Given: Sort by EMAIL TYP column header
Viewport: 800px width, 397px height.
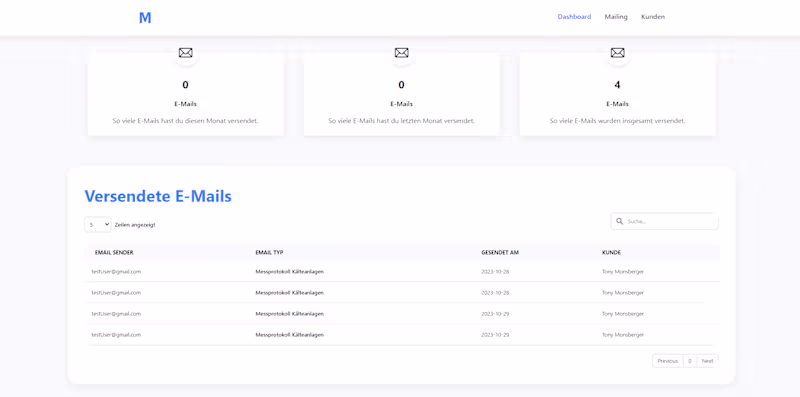Looking at the screenshot, I should click(269, 253).
